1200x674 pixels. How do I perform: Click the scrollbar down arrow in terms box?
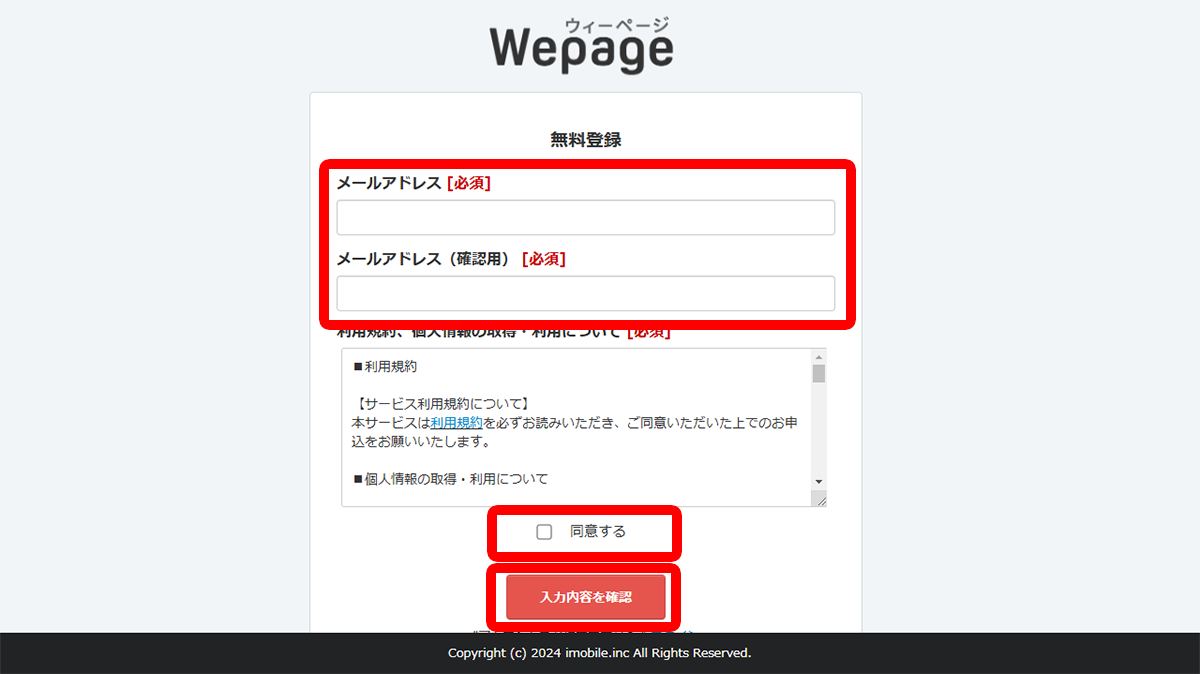point(818,481)
